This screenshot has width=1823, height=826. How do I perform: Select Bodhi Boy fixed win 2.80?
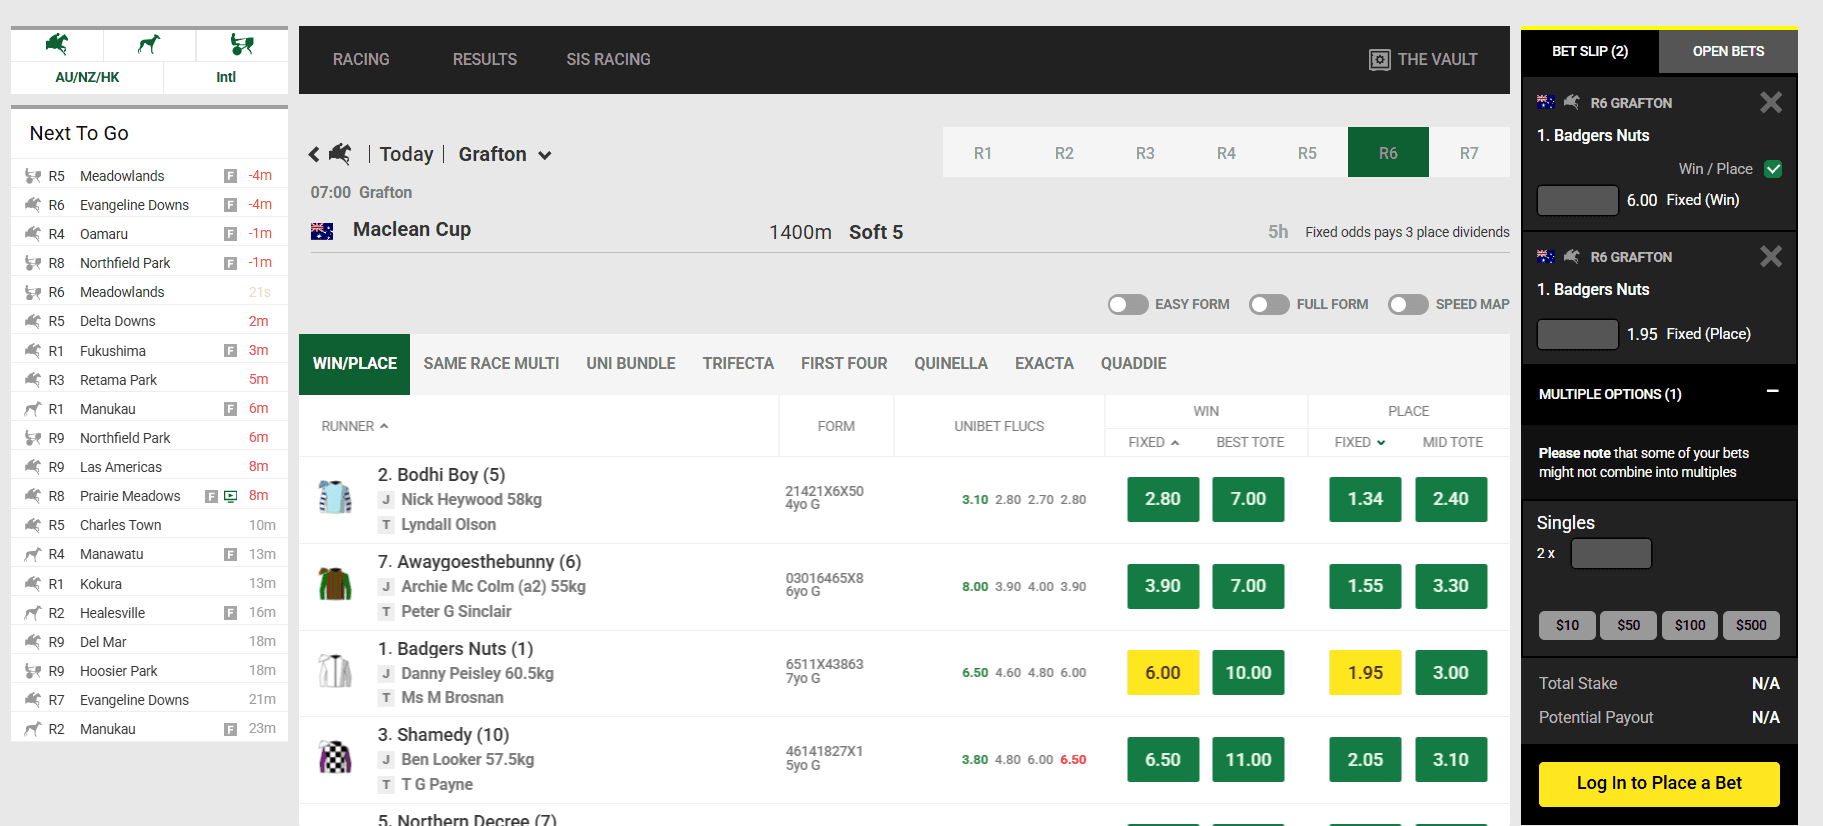(1163, 499)
